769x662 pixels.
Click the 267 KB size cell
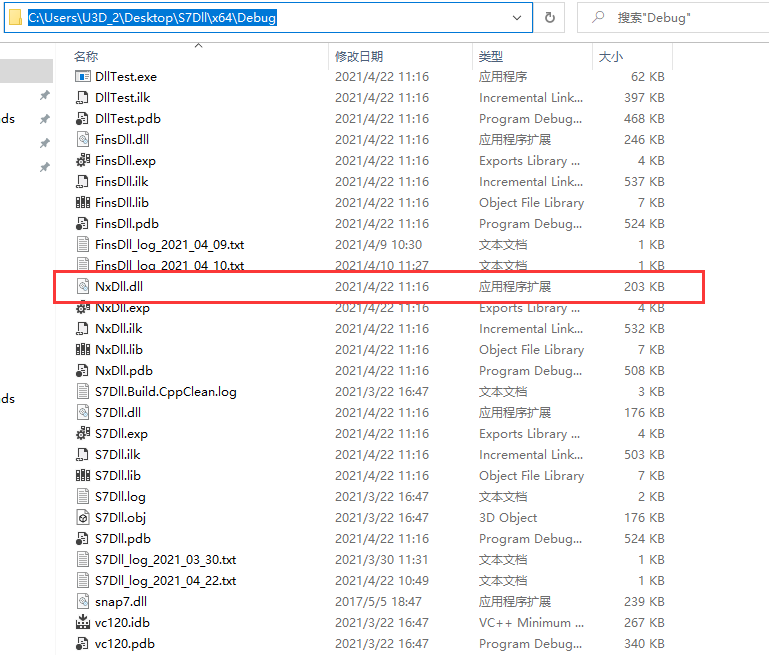644,622
